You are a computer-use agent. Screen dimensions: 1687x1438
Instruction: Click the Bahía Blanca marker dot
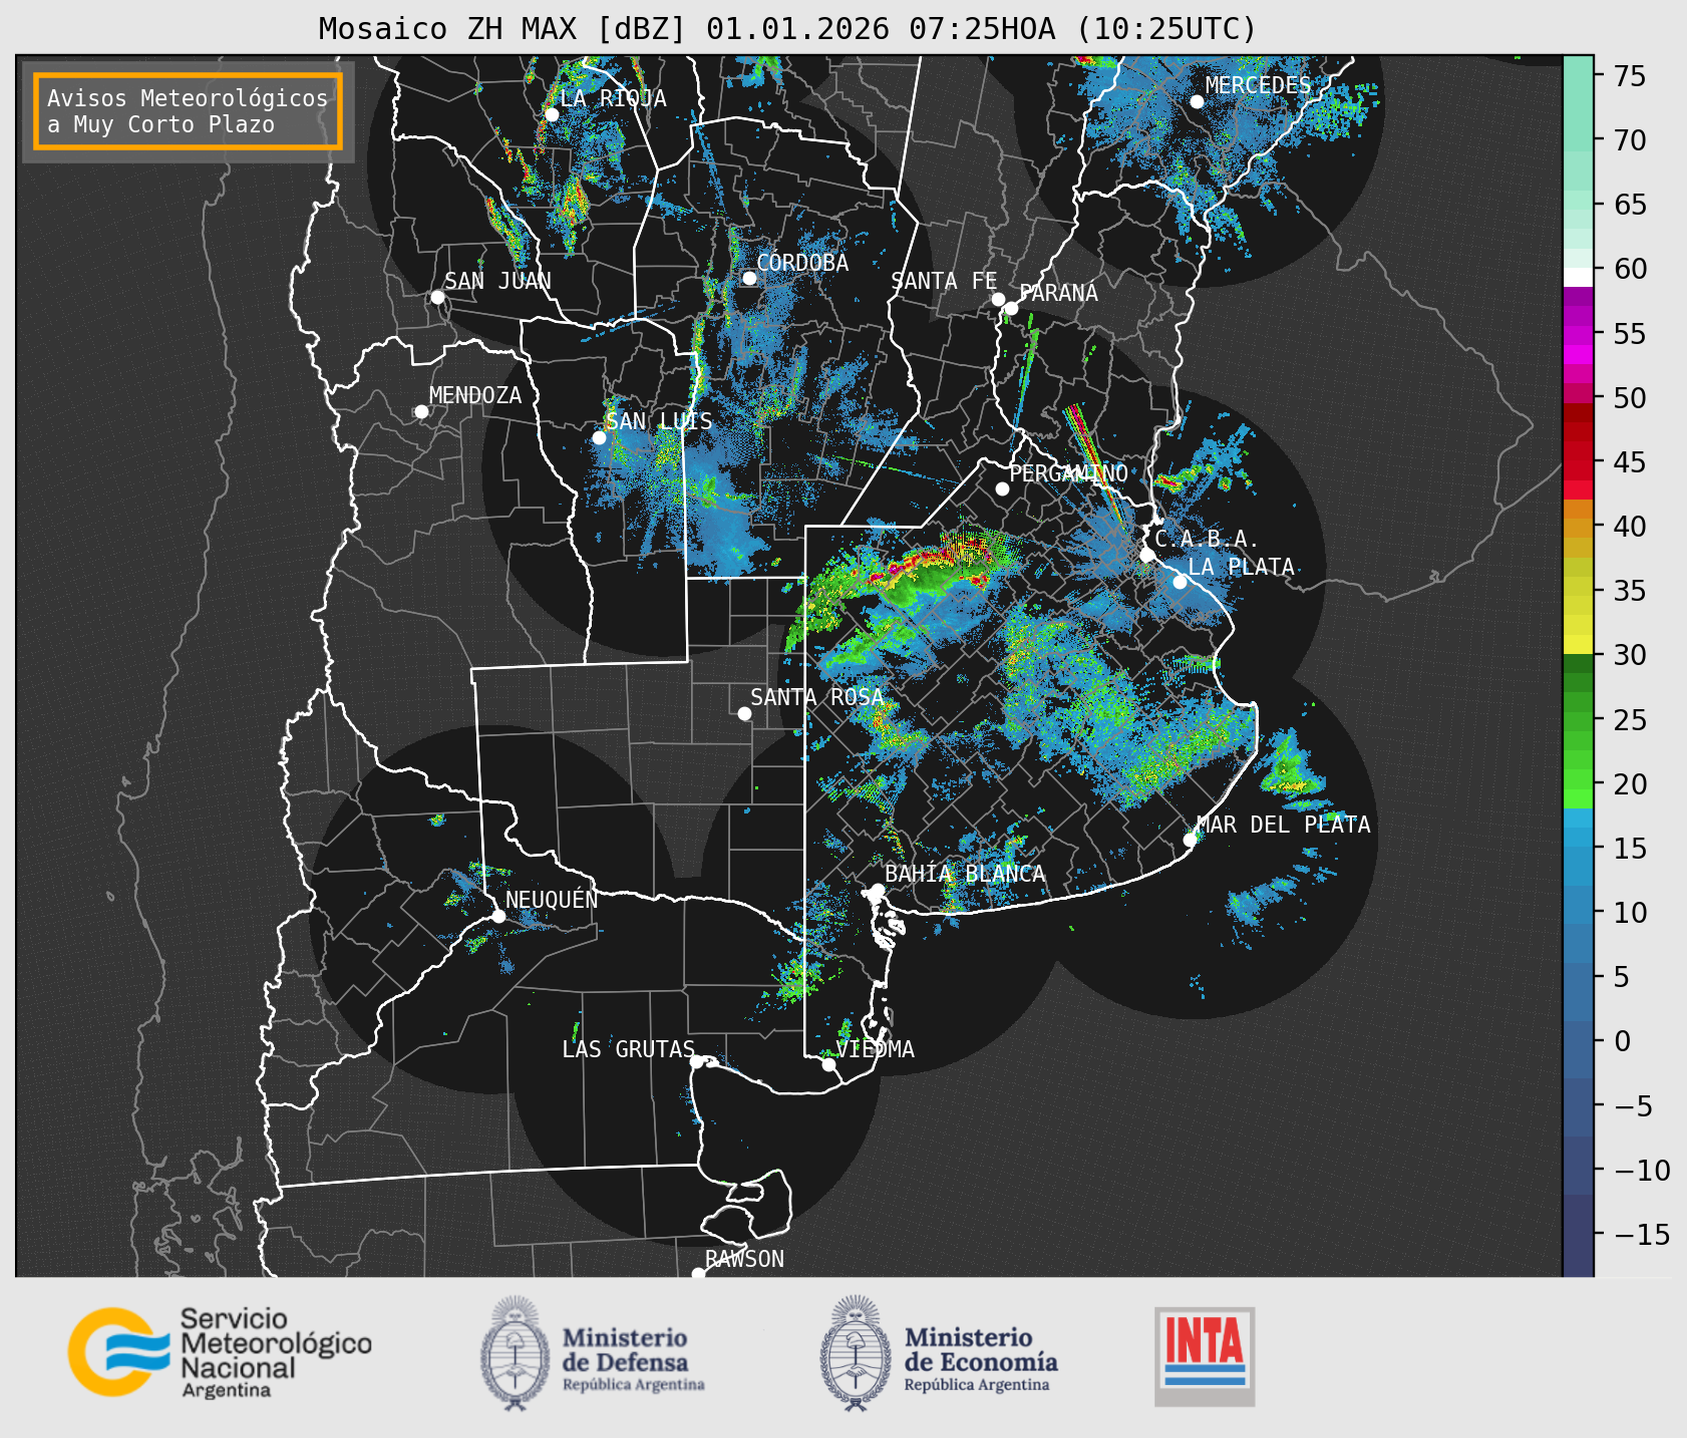877,890
